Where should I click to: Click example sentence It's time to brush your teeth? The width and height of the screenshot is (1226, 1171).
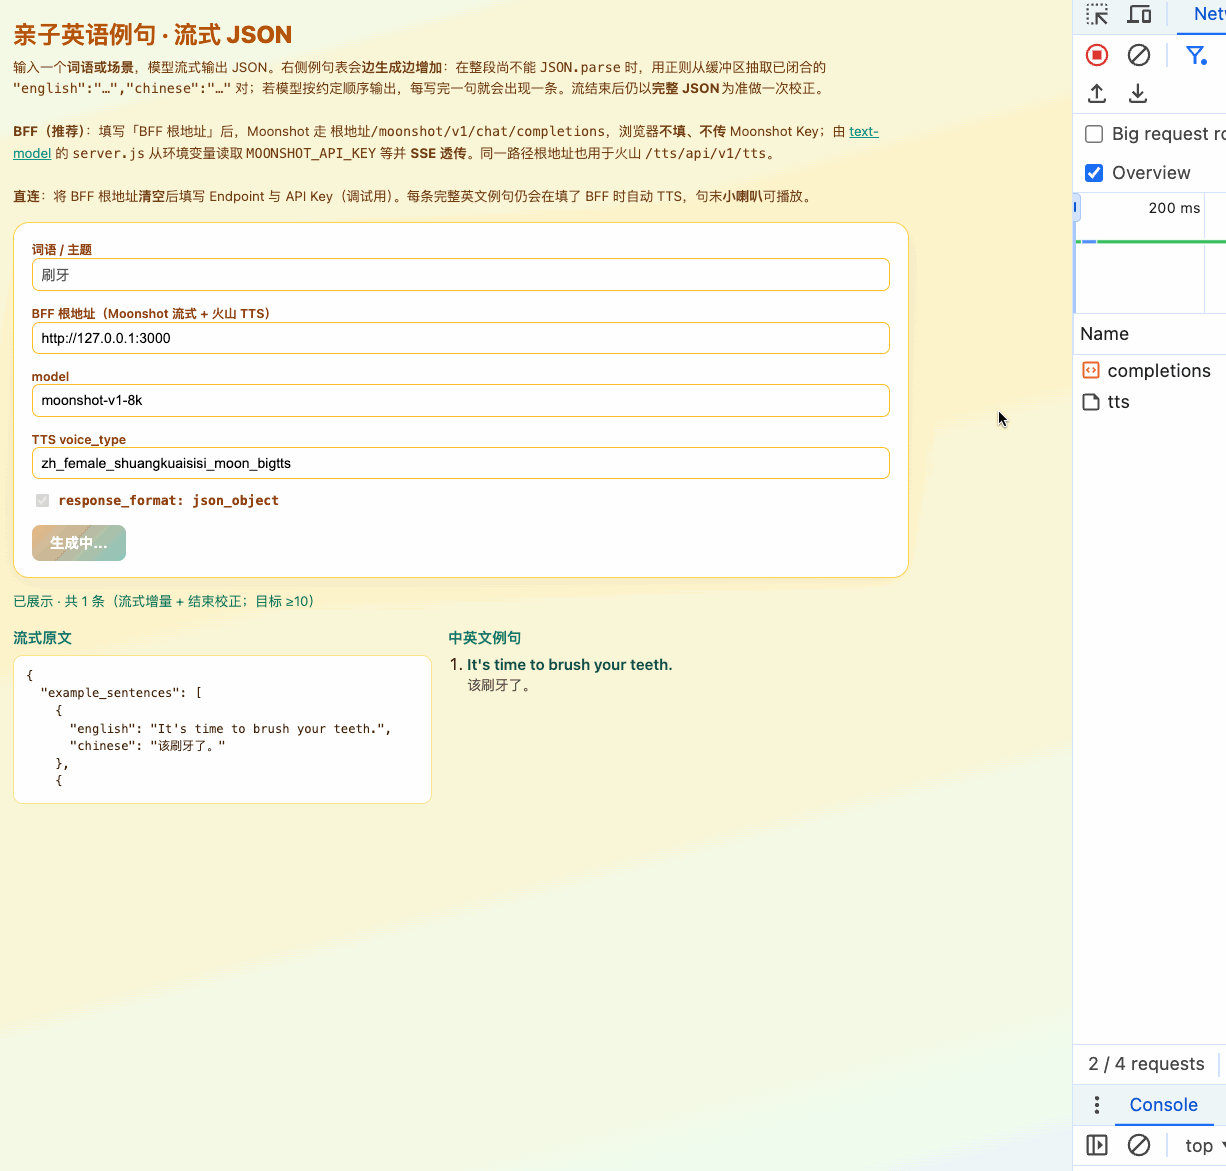[x=569, y=665]
